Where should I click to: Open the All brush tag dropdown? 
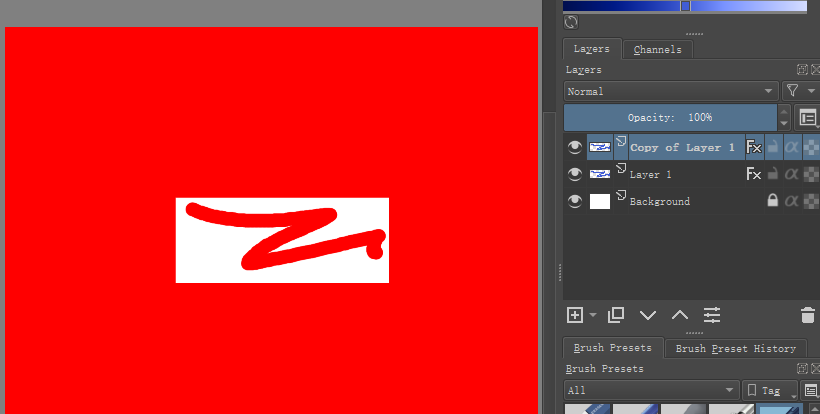pyautogui.click(x=652, y=390)
